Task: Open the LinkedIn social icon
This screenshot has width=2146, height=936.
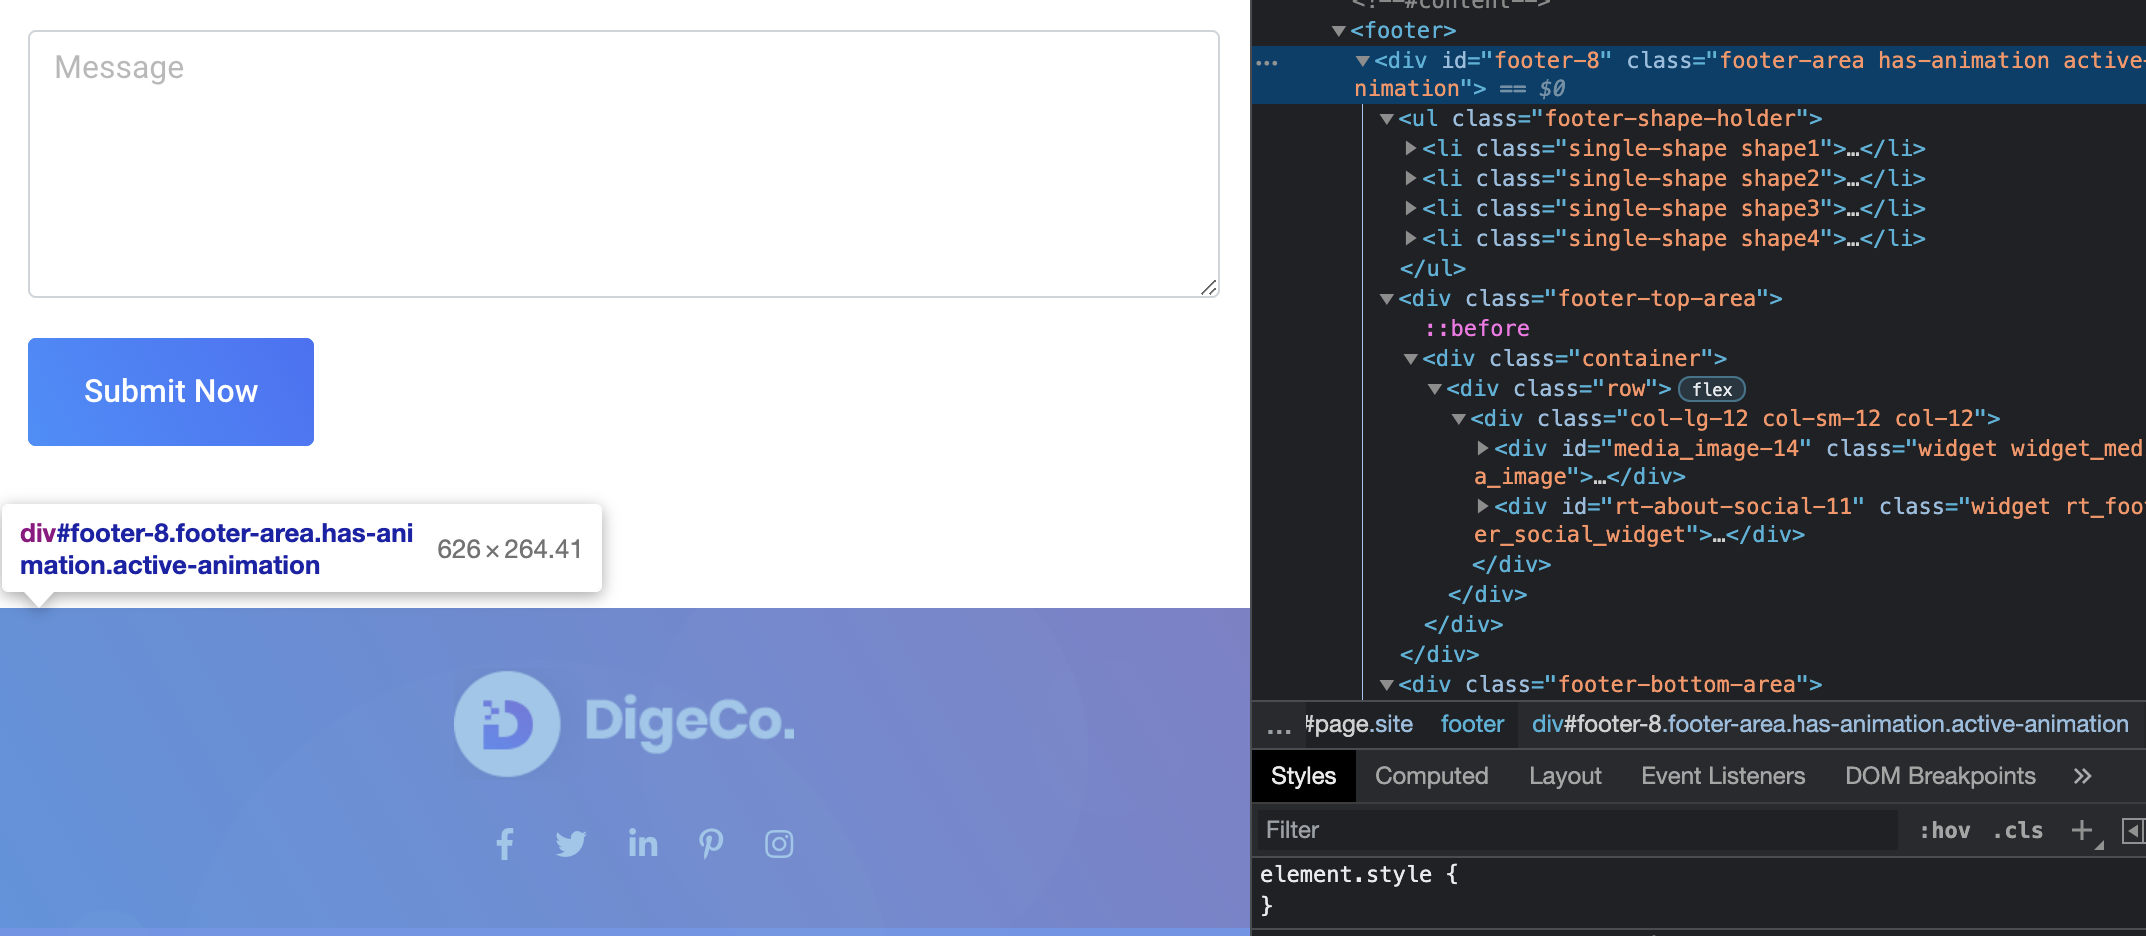Action: [x=643, y=844]
